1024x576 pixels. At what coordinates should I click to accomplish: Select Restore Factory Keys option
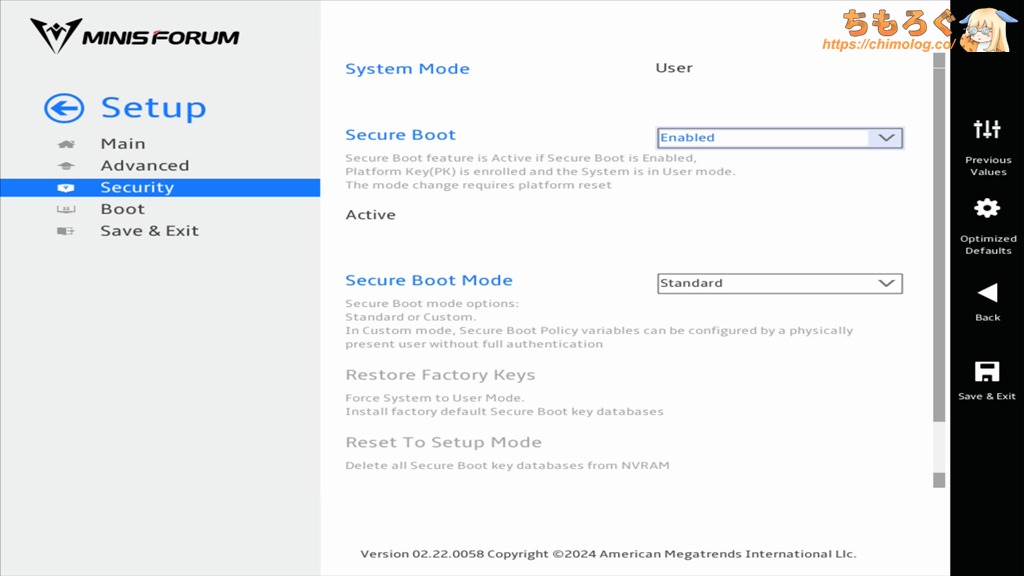440,375
